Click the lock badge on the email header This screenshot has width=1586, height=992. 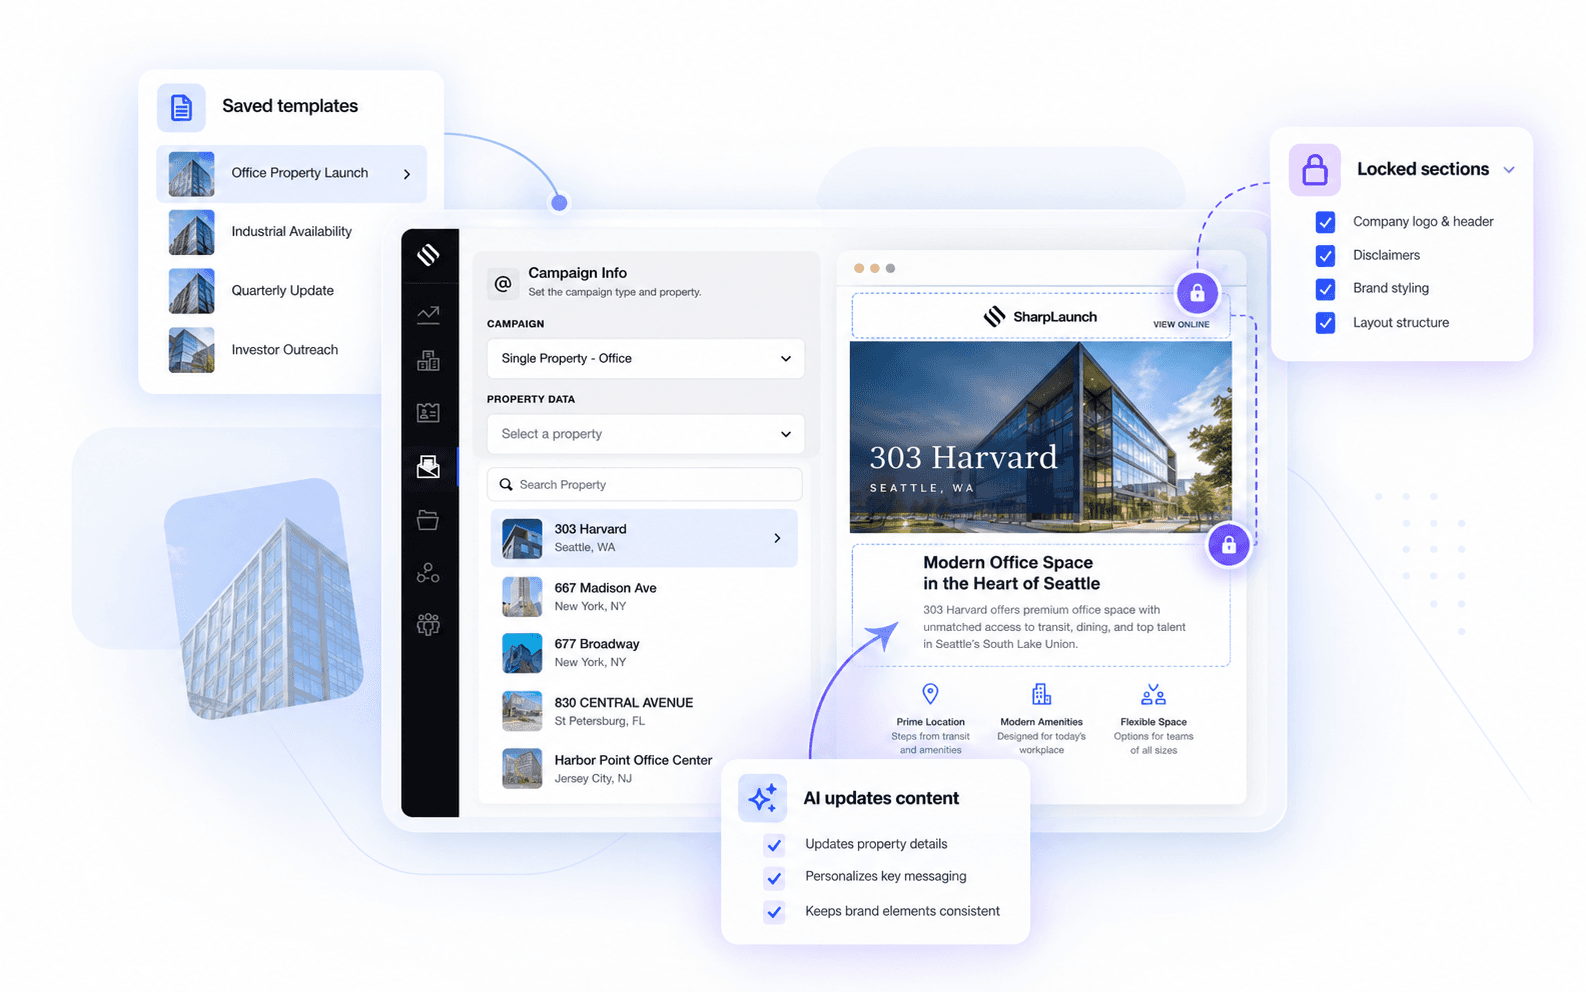[1197, 293]
